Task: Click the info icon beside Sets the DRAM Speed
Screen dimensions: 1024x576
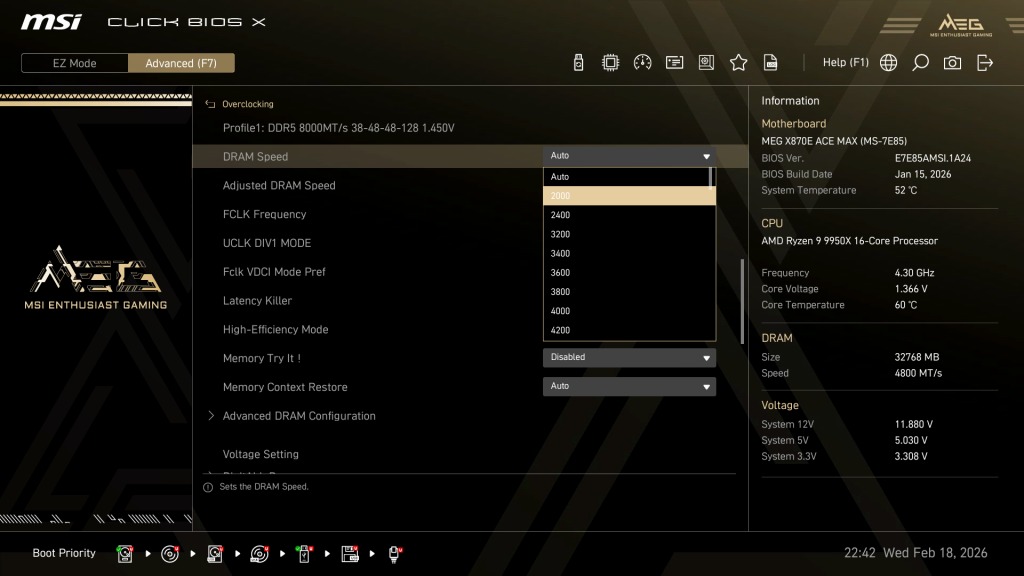Action: coord(208,487)
